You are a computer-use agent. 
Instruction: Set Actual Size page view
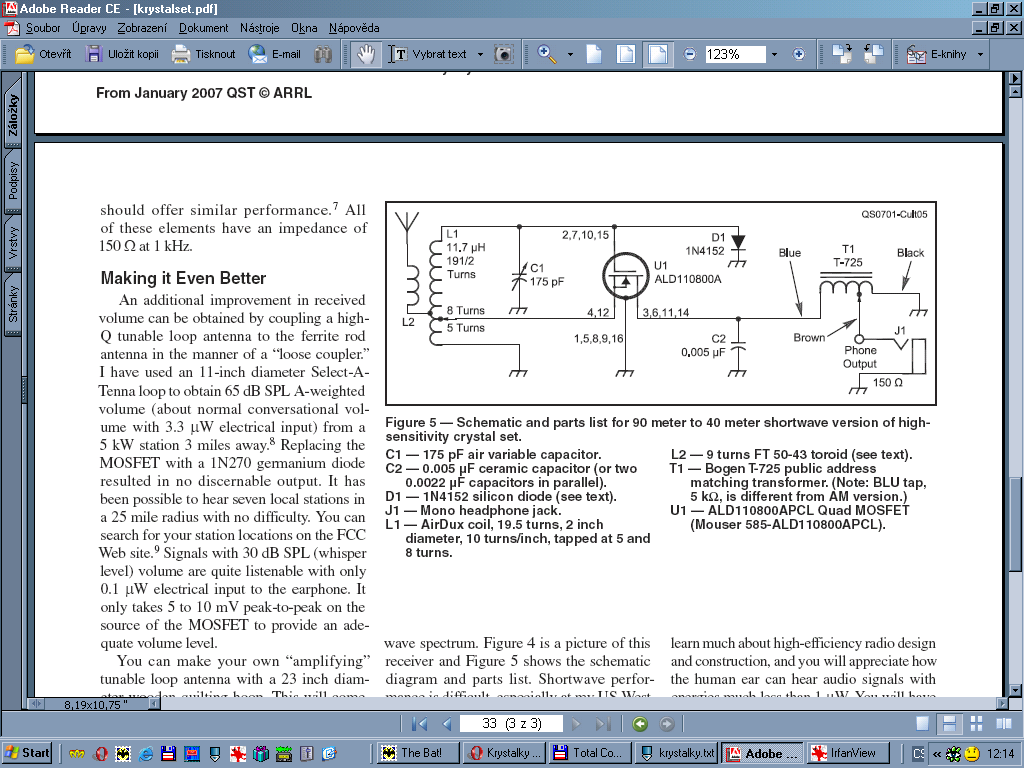(x=594, y=54)
